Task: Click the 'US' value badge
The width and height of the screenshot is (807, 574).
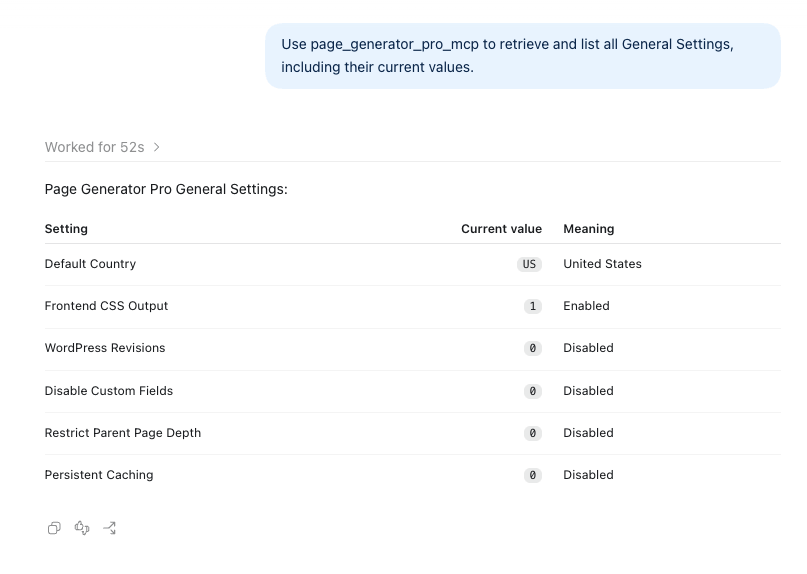Action: pos(530,265)
